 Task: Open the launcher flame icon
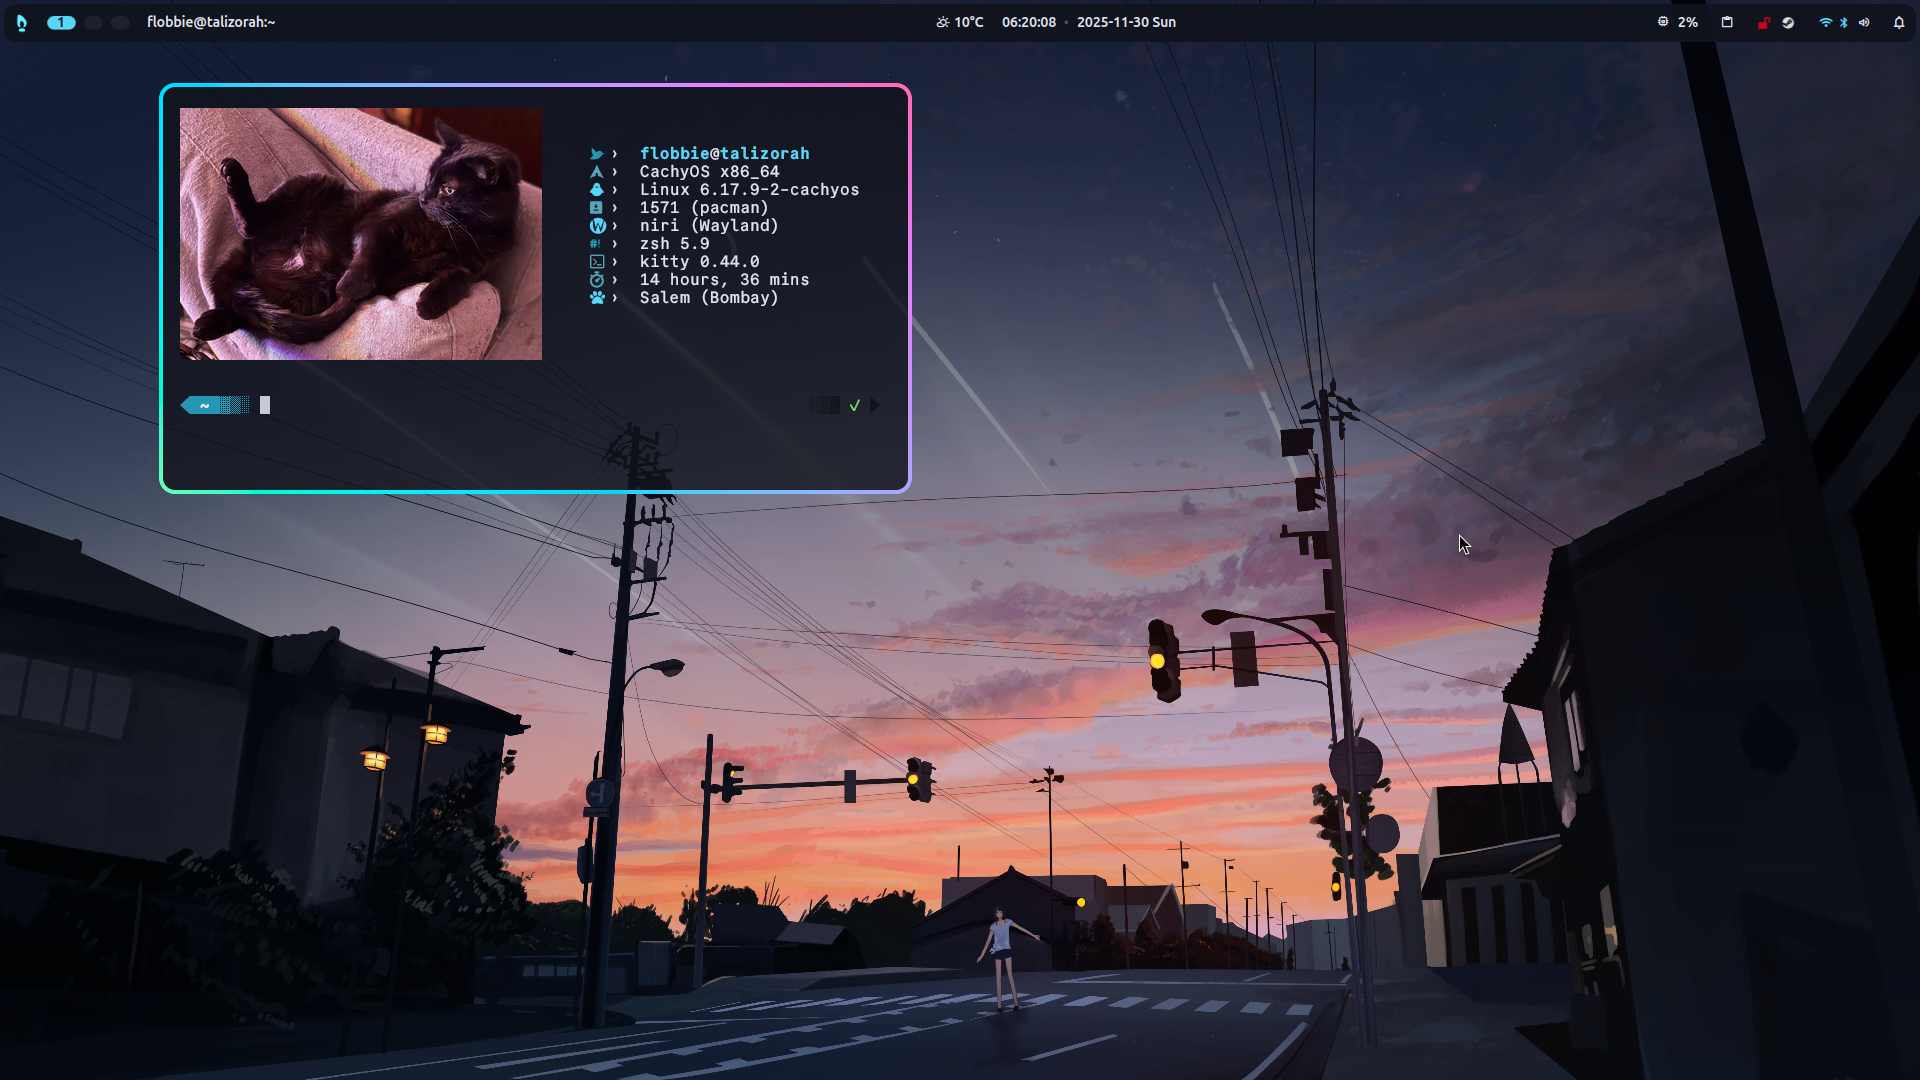[x=22, y=22]
